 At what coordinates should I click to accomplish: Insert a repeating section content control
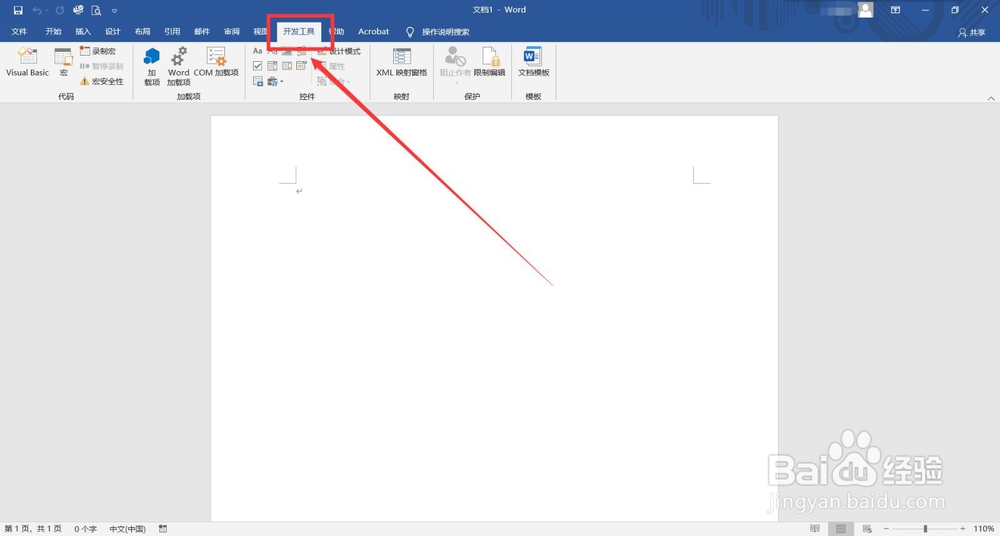pos(258,81)
